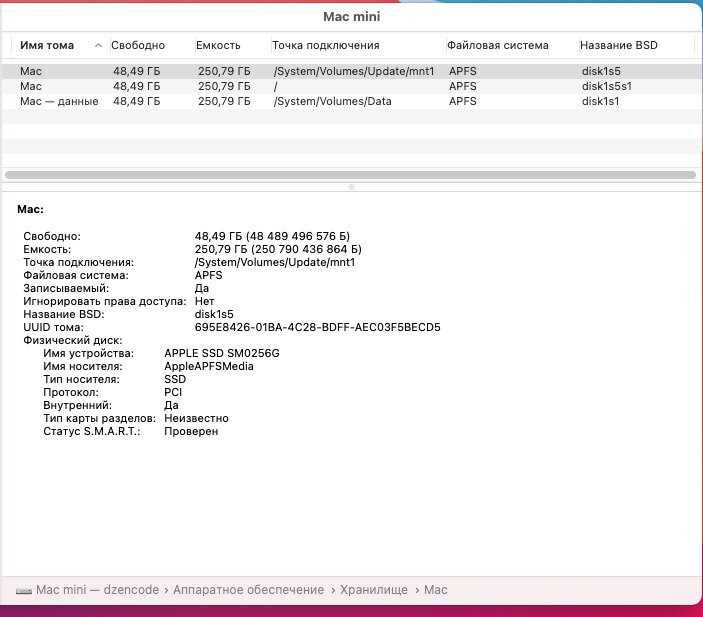Click the horizontal scrollbar under the volume table
Image resolution: width=703 pixels, height=617 pixels.
tap(350, 175)
